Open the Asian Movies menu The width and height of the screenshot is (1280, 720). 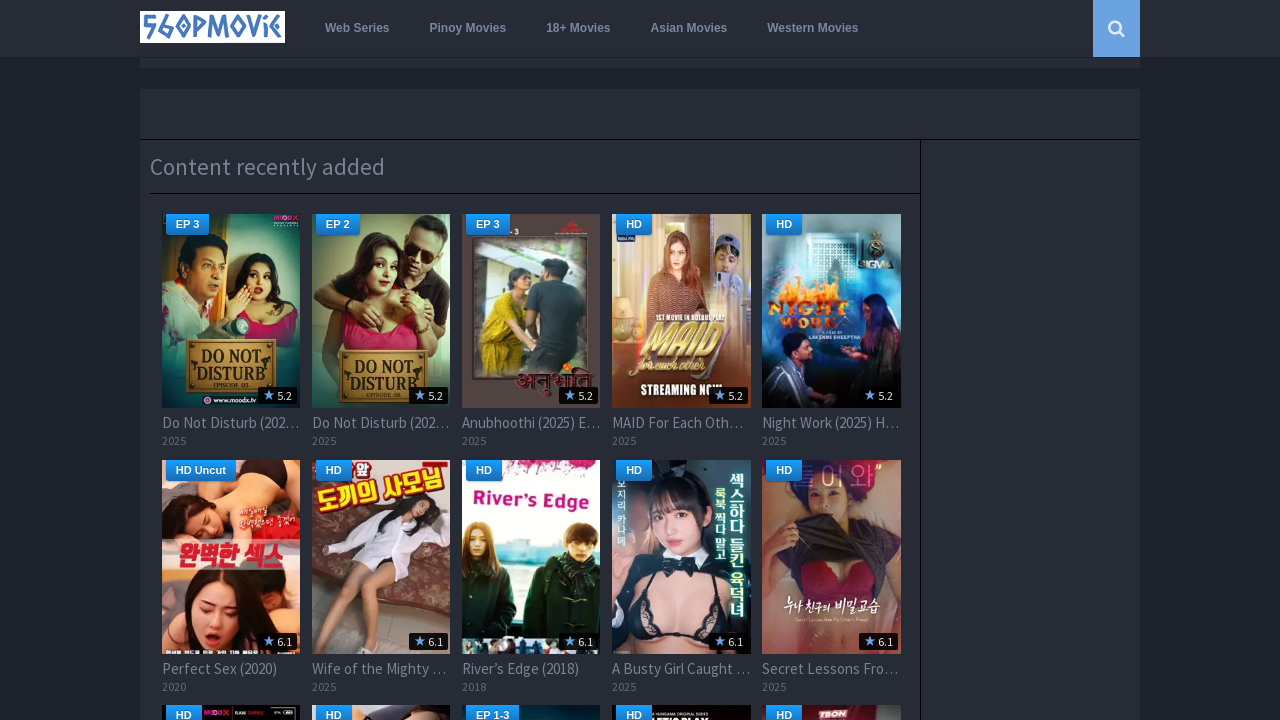[689, 28]
